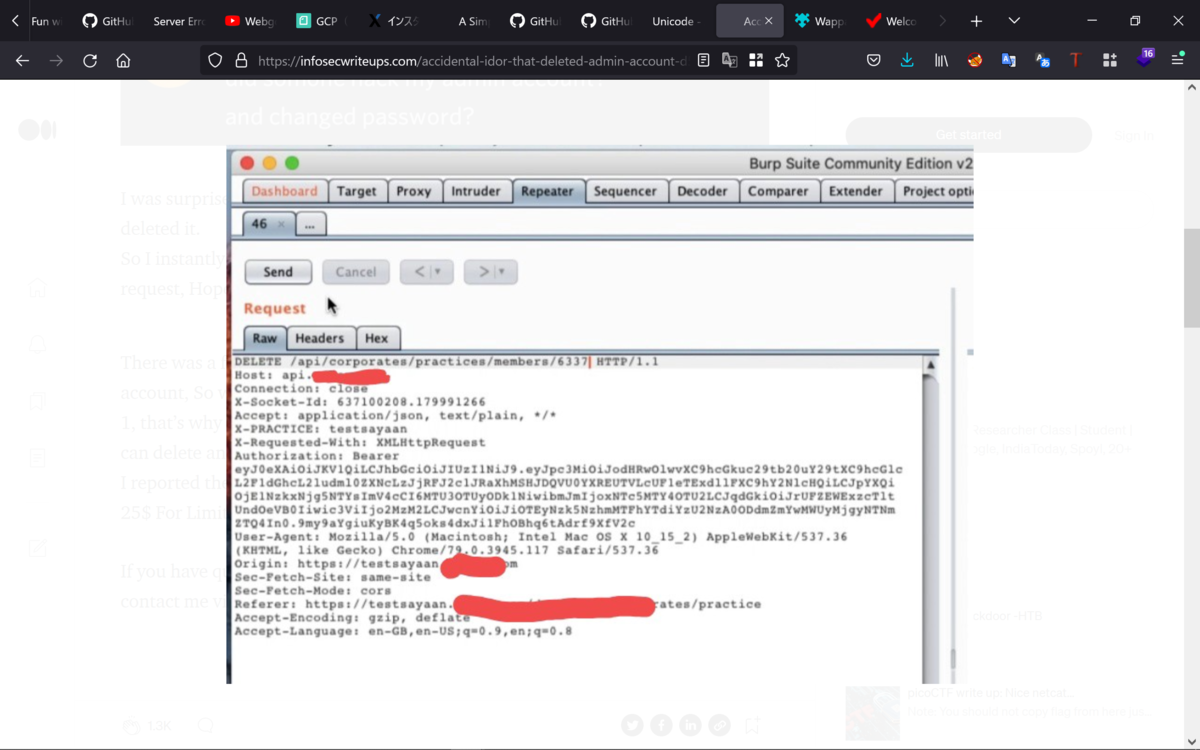Save page to Pocket
1200x750 pixels.
click(x=874, y=61)
